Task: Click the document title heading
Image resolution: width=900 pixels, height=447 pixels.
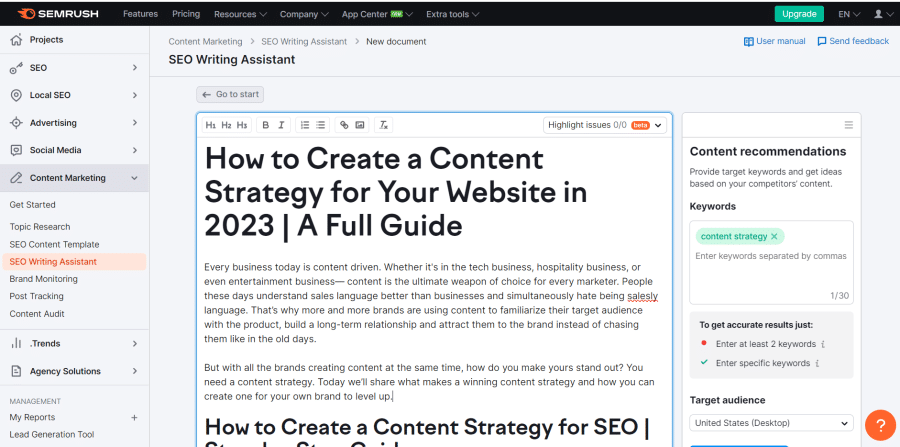Action: coord(396,192)
